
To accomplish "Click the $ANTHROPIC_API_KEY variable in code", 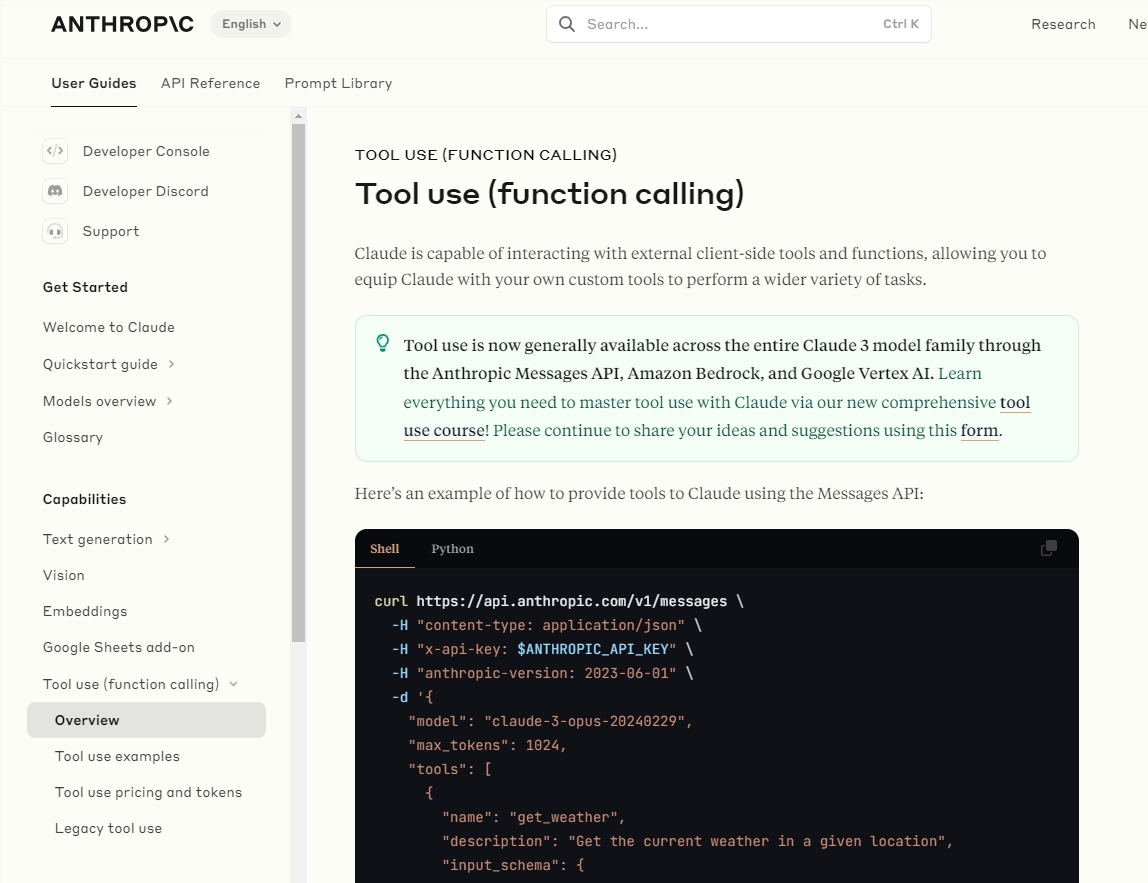I will [592, 649].
